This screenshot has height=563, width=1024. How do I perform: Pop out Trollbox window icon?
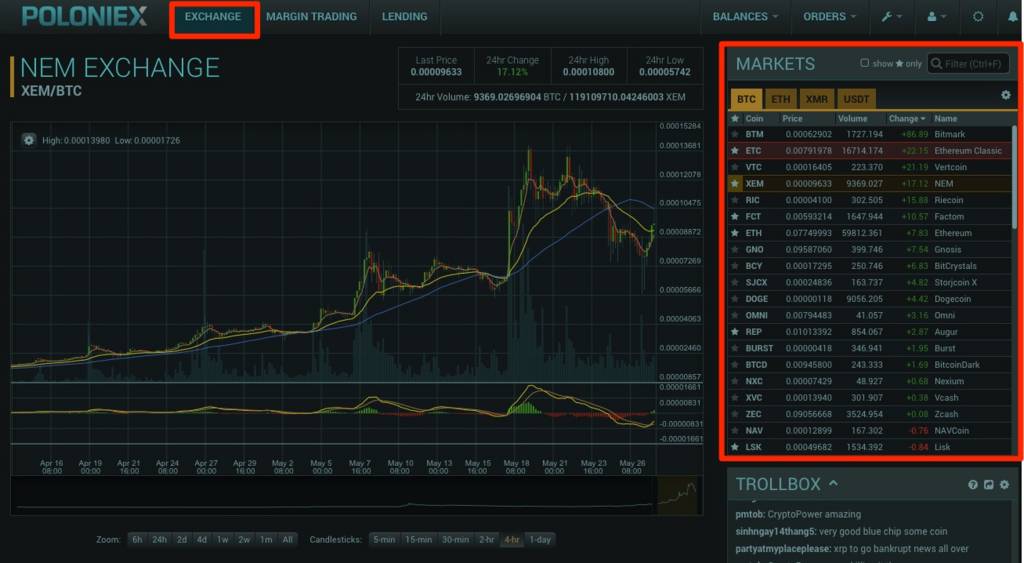tap(989, 485)
